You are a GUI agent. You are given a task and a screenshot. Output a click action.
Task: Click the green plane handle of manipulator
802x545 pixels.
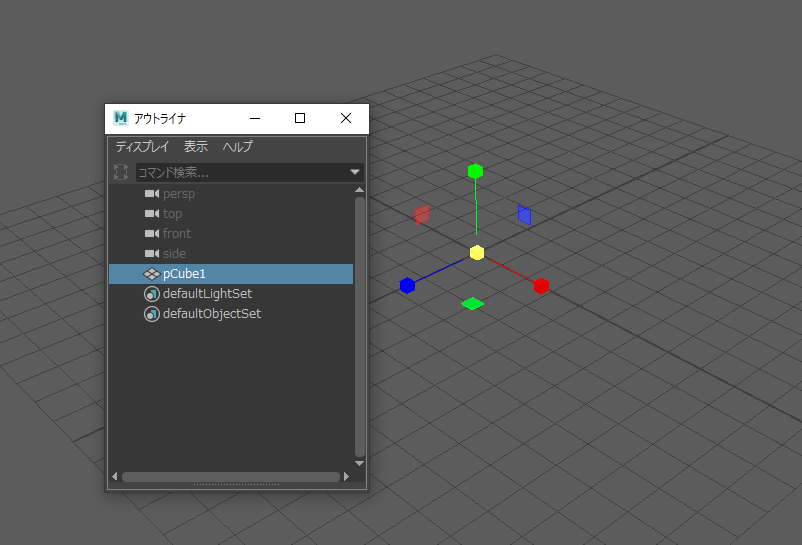472,304
